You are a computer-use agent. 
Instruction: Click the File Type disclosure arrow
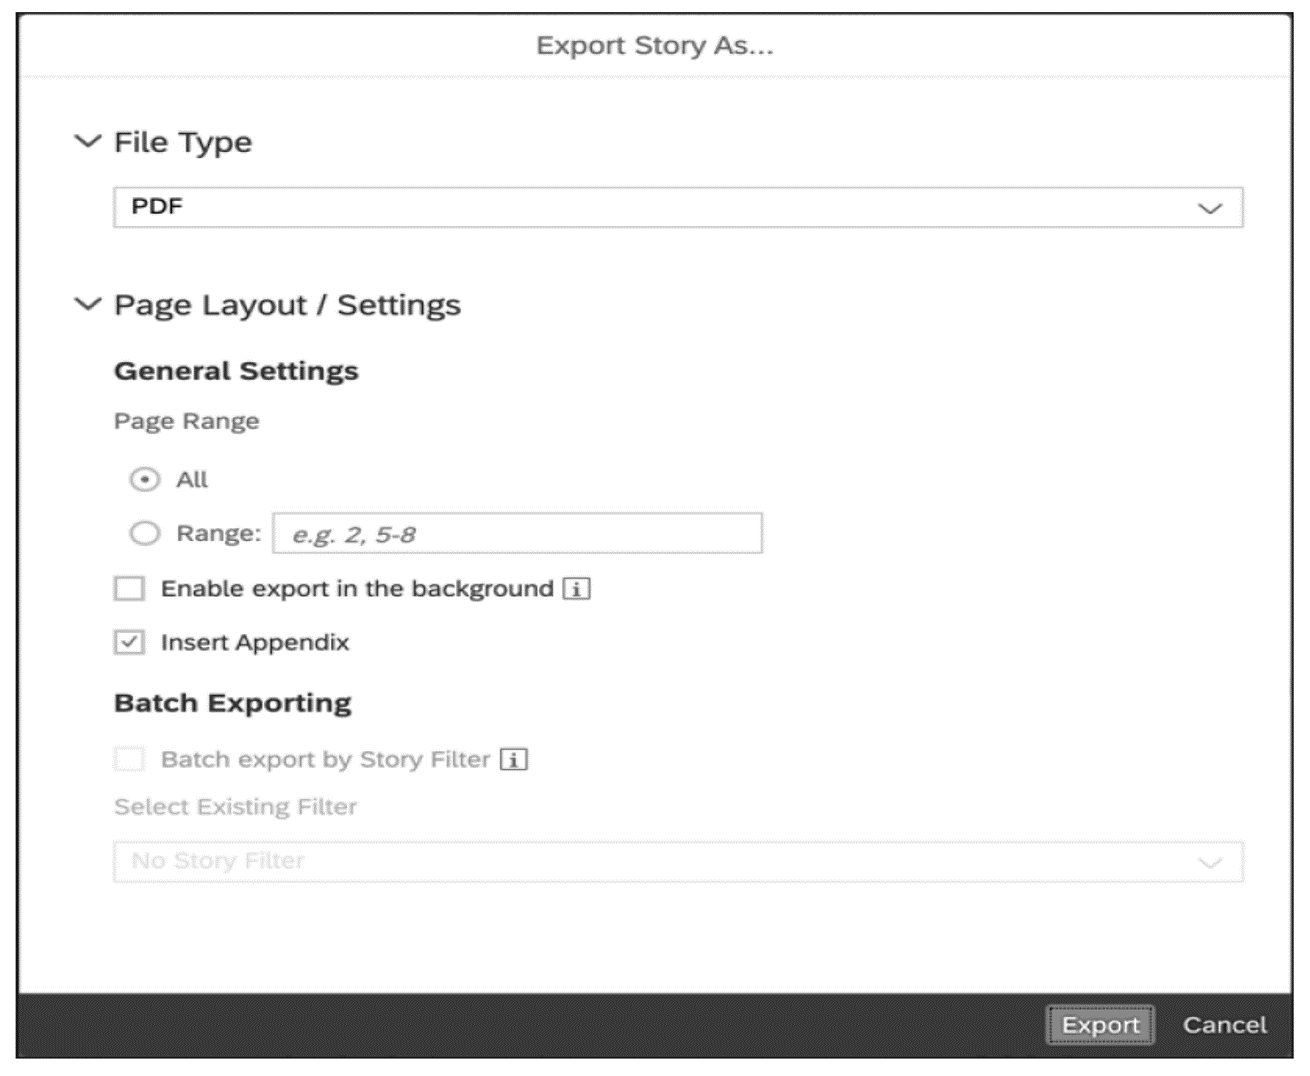coord(86,141)
